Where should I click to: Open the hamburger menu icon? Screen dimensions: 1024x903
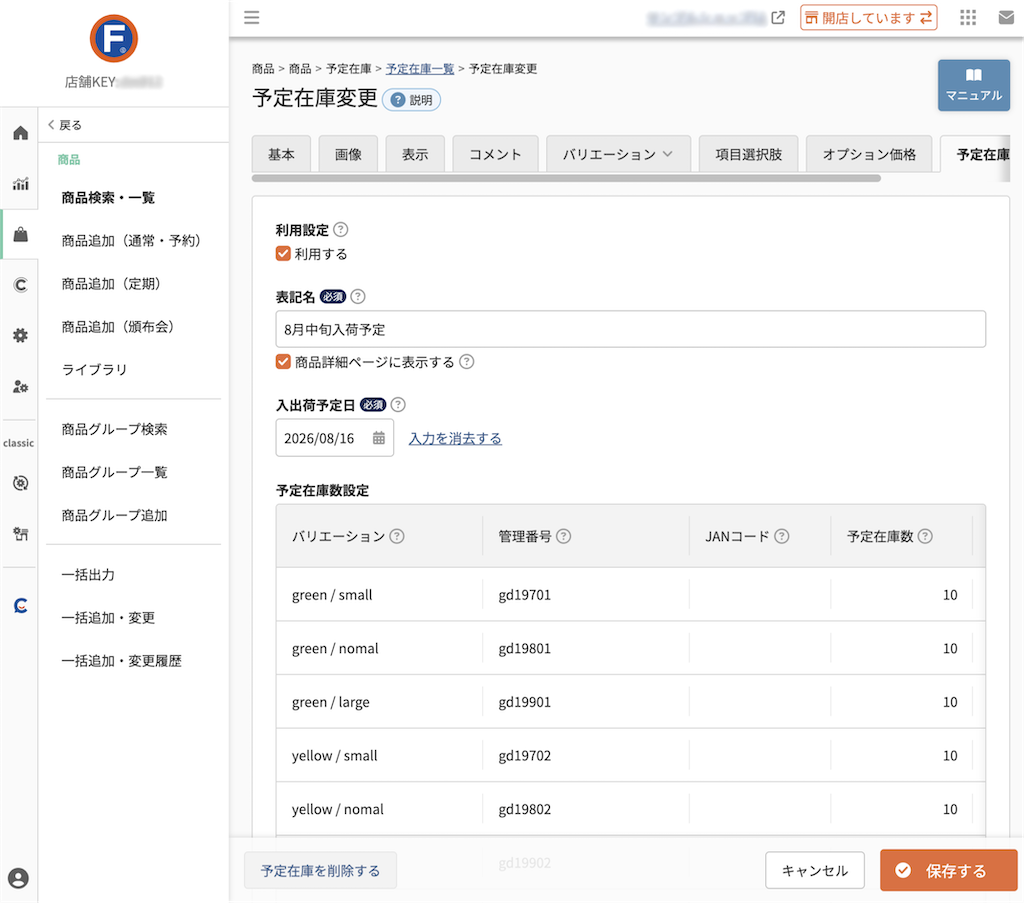click(x=251, y=18)
